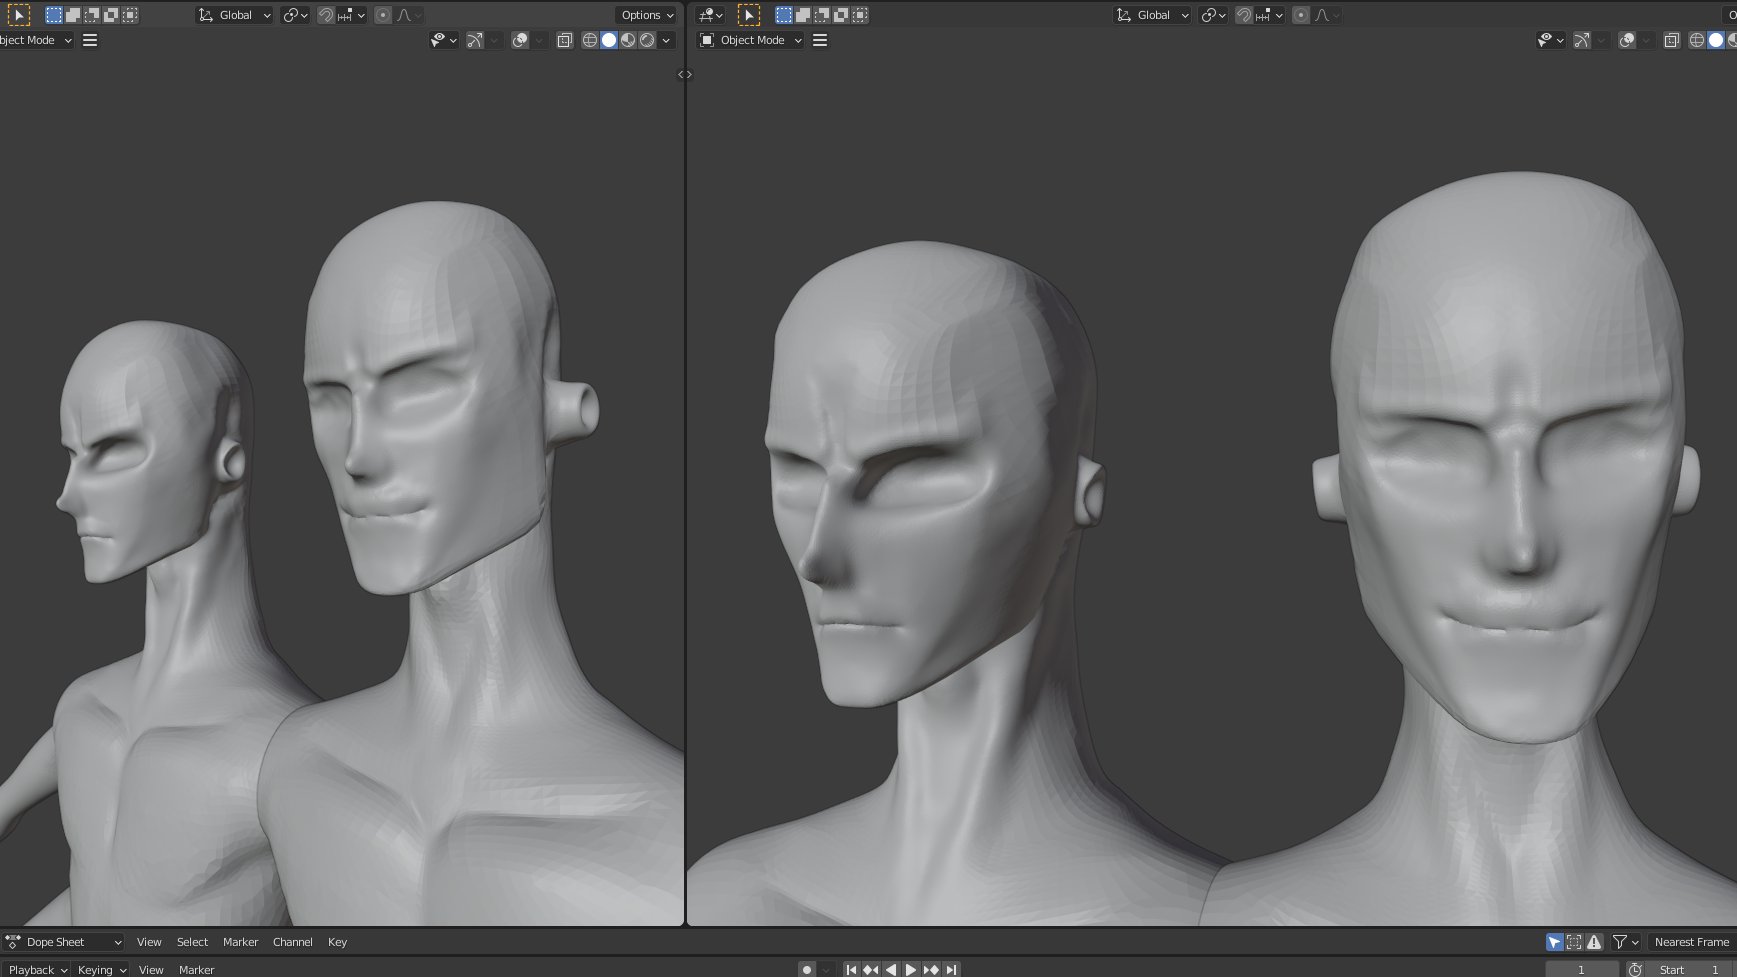The width and height of the screenshot is (1737, 977).
Task: Open the timeline Keying popover
Action: (102, 969)
